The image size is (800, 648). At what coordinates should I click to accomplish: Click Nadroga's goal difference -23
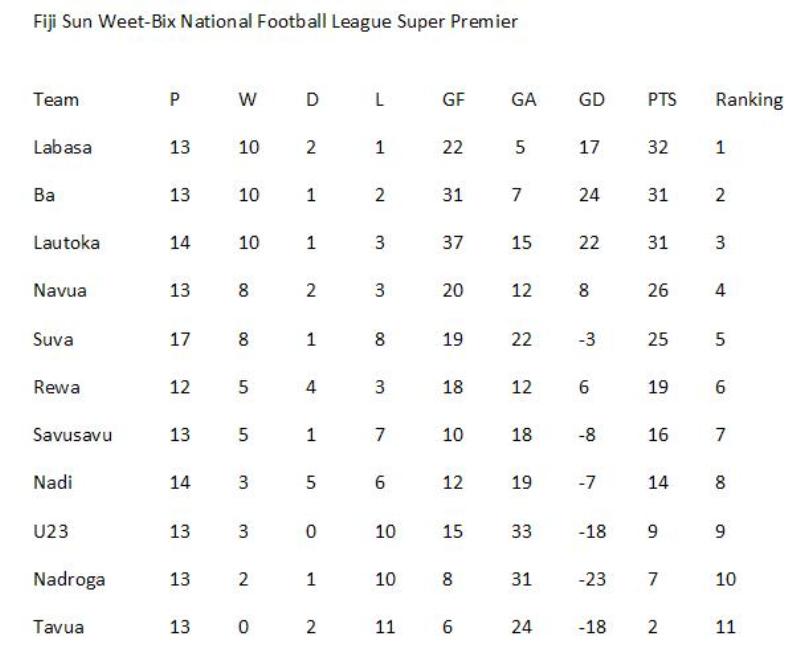[x=592, y=579]
